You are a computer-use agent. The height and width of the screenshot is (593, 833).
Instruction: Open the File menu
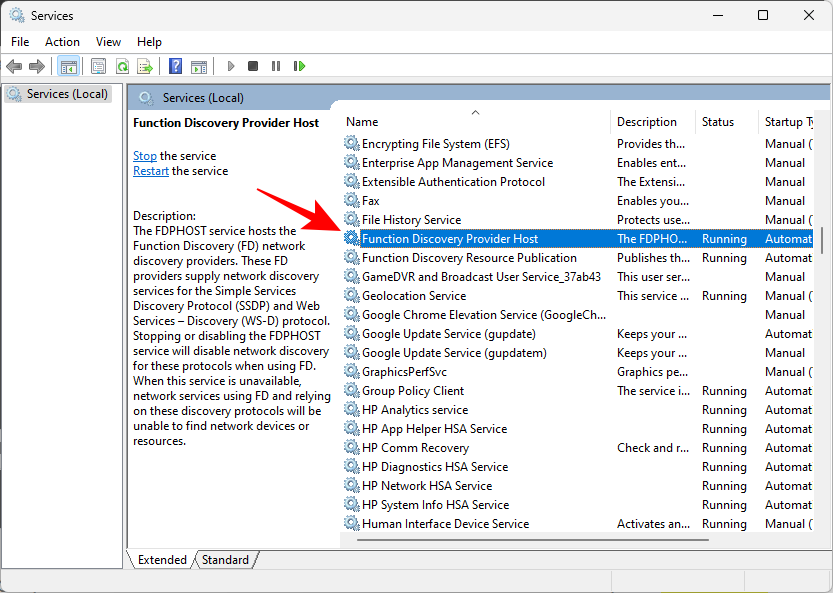[20, 41]
